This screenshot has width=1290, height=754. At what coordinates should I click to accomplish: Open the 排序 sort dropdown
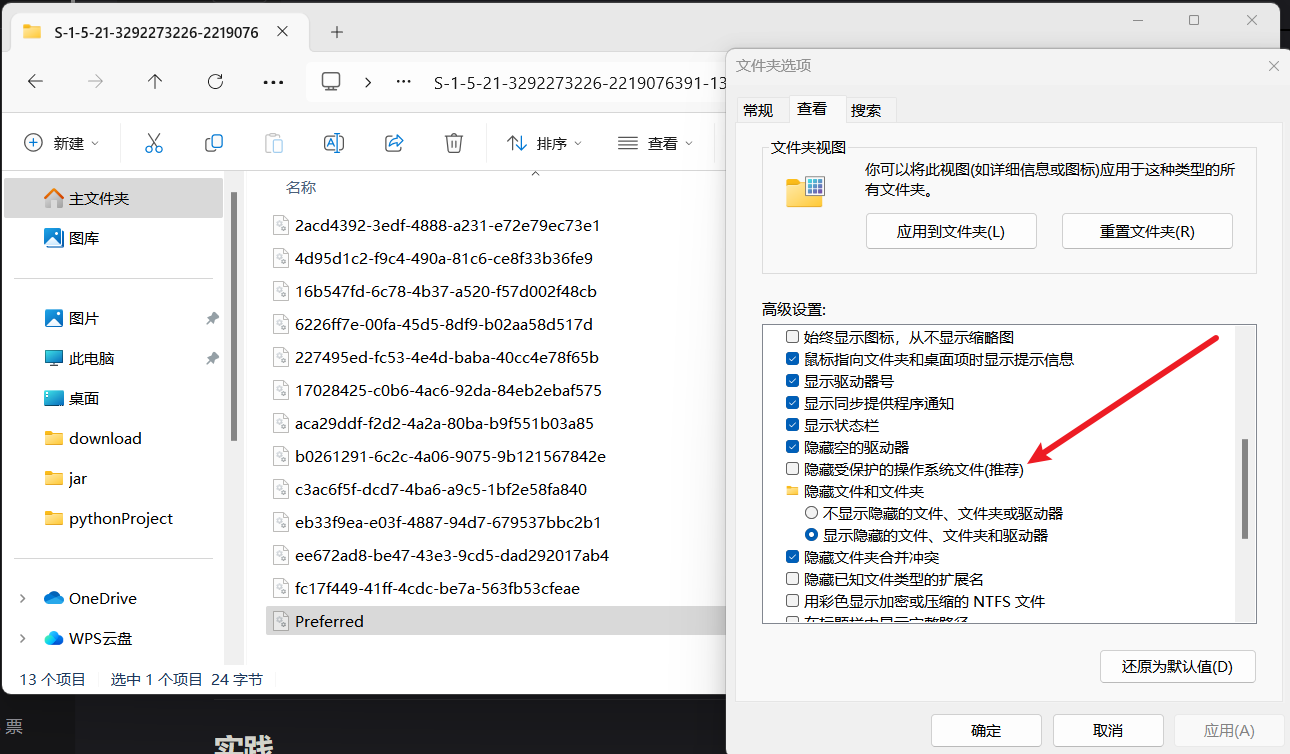point(544,143)
